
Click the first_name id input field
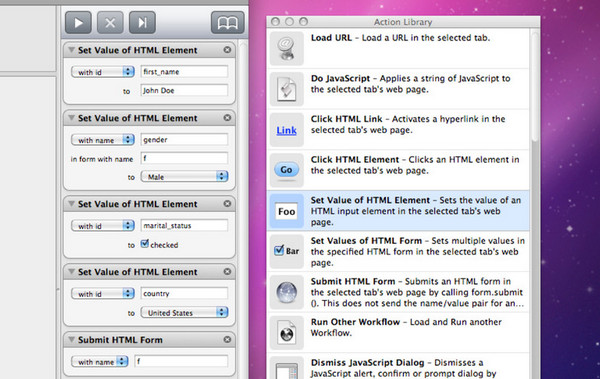coord(184,72)
